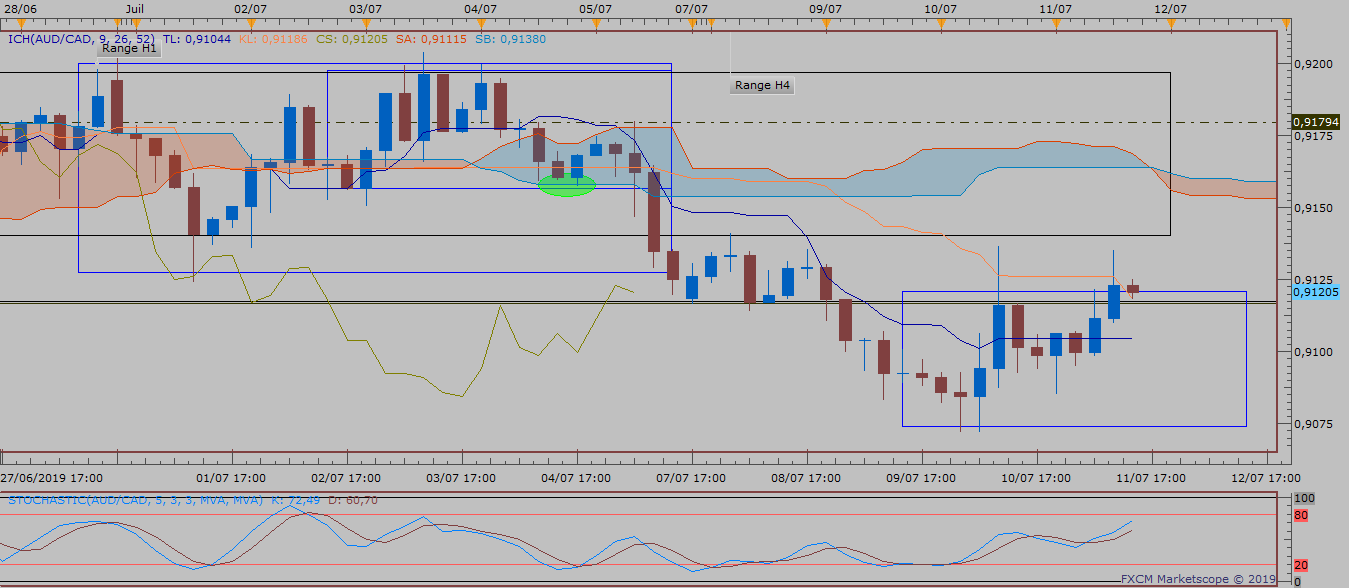Click the 02/07 17:00 time label
The height and width of the screenshot is (588, 1349).
[x=346, y=478]
